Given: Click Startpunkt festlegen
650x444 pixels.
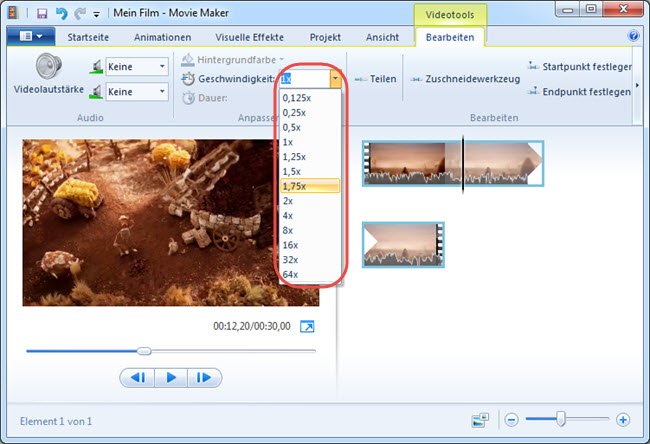Looking at the screenshot, I should point(579,66).
